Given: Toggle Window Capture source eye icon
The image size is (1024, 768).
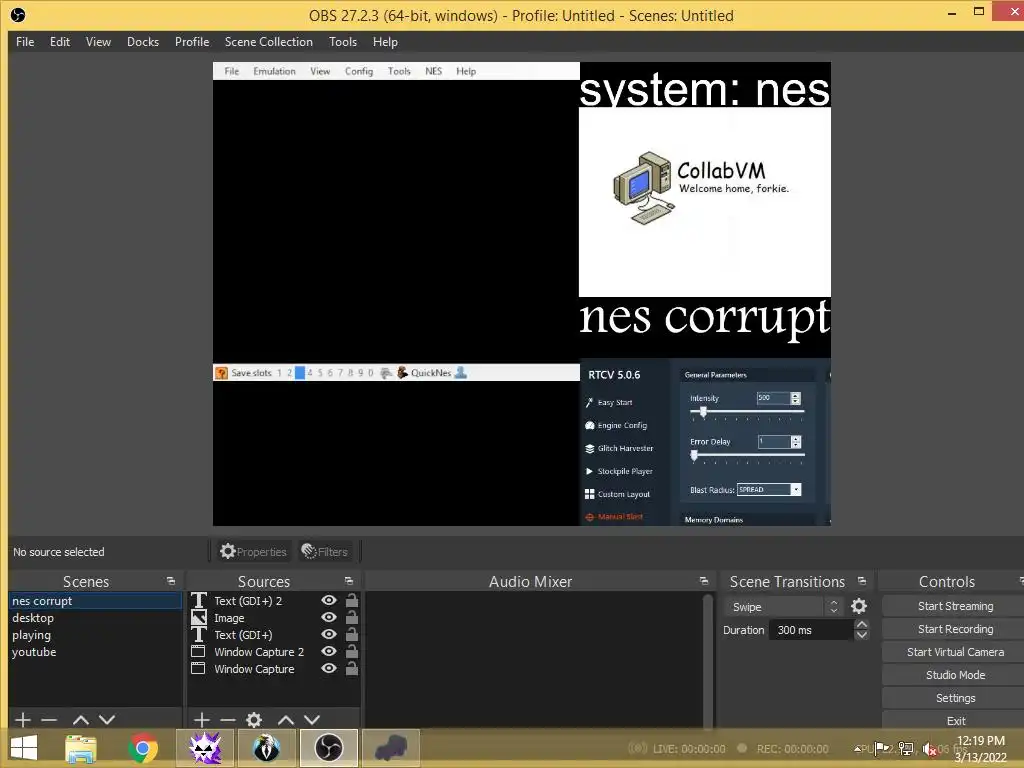Looking at the screenshot, I should [x=329, y=668].
